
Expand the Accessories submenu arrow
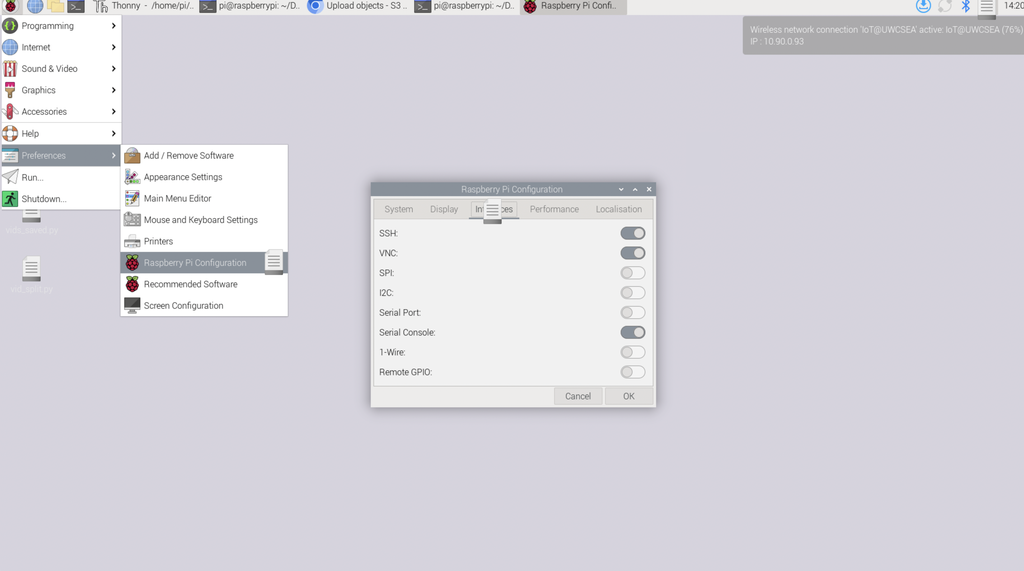(114, 112)
